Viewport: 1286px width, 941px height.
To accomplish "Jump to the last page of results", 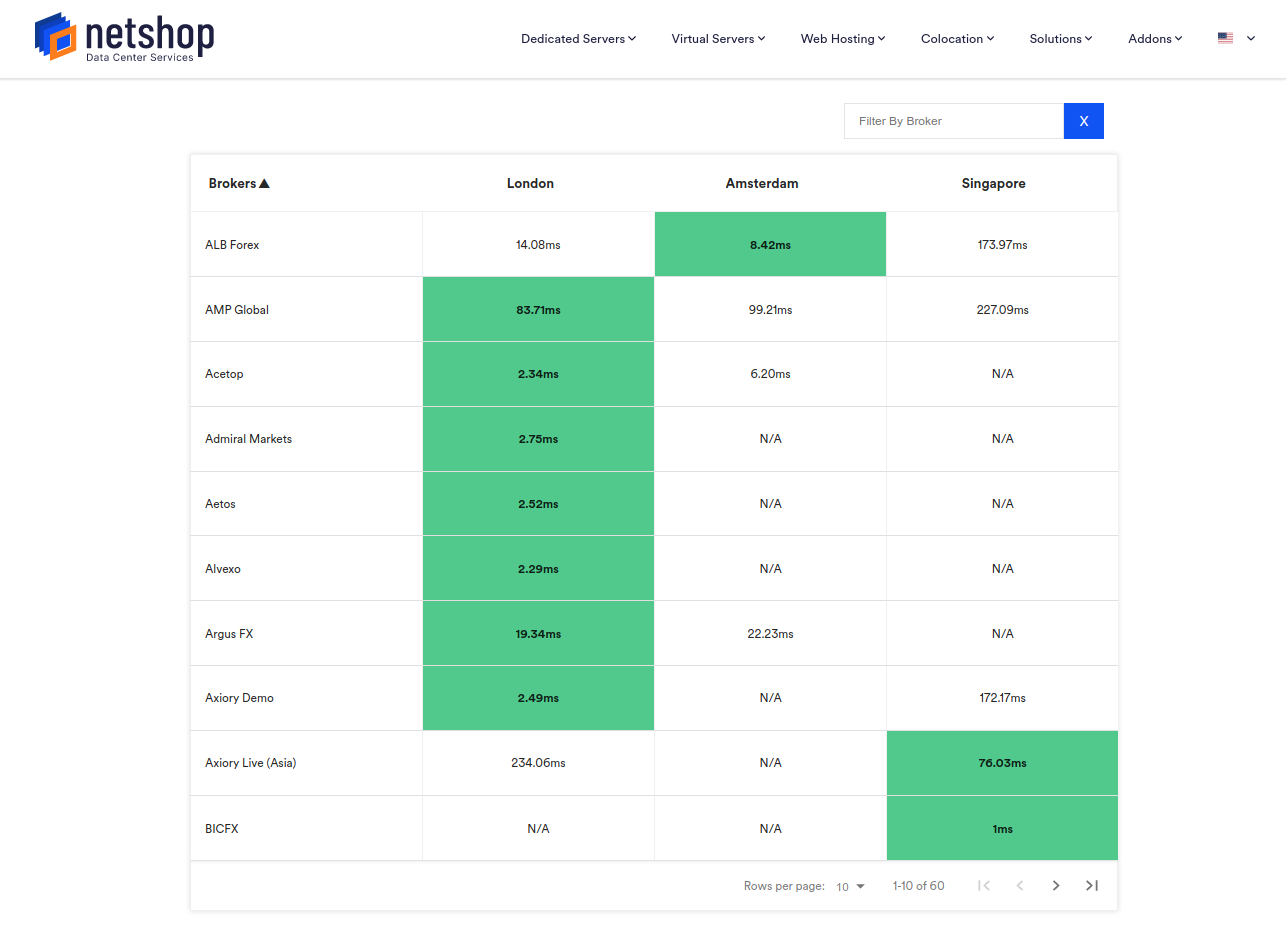I will click(x=1092, y=886).
